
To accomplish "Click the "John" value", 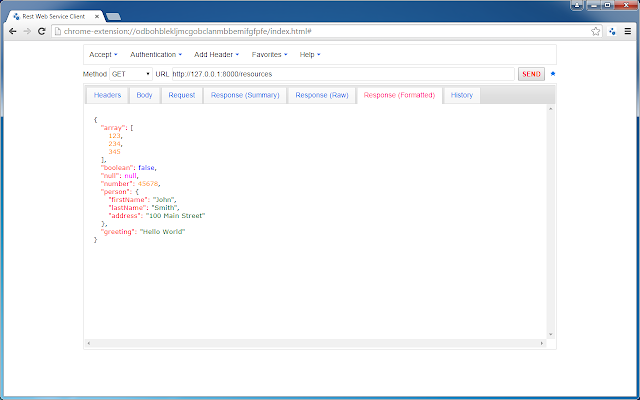I will 163,200.
